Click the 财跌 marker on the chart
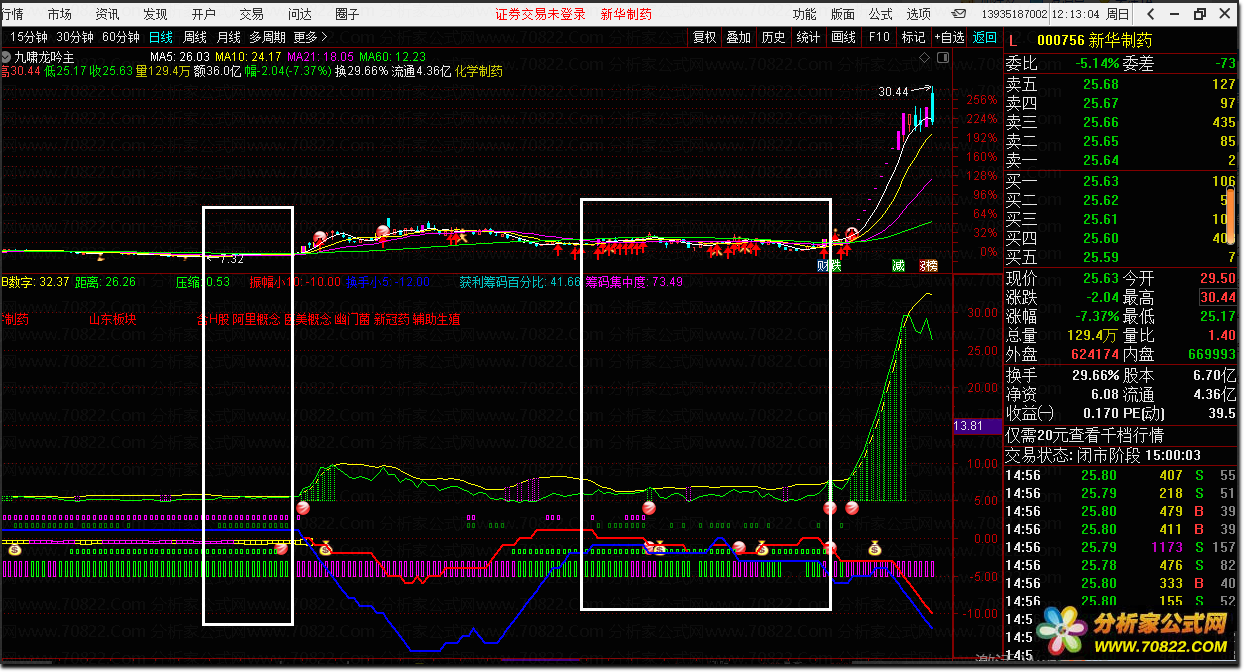Viewport: 1245px width, 672px height. pos(829,266)
